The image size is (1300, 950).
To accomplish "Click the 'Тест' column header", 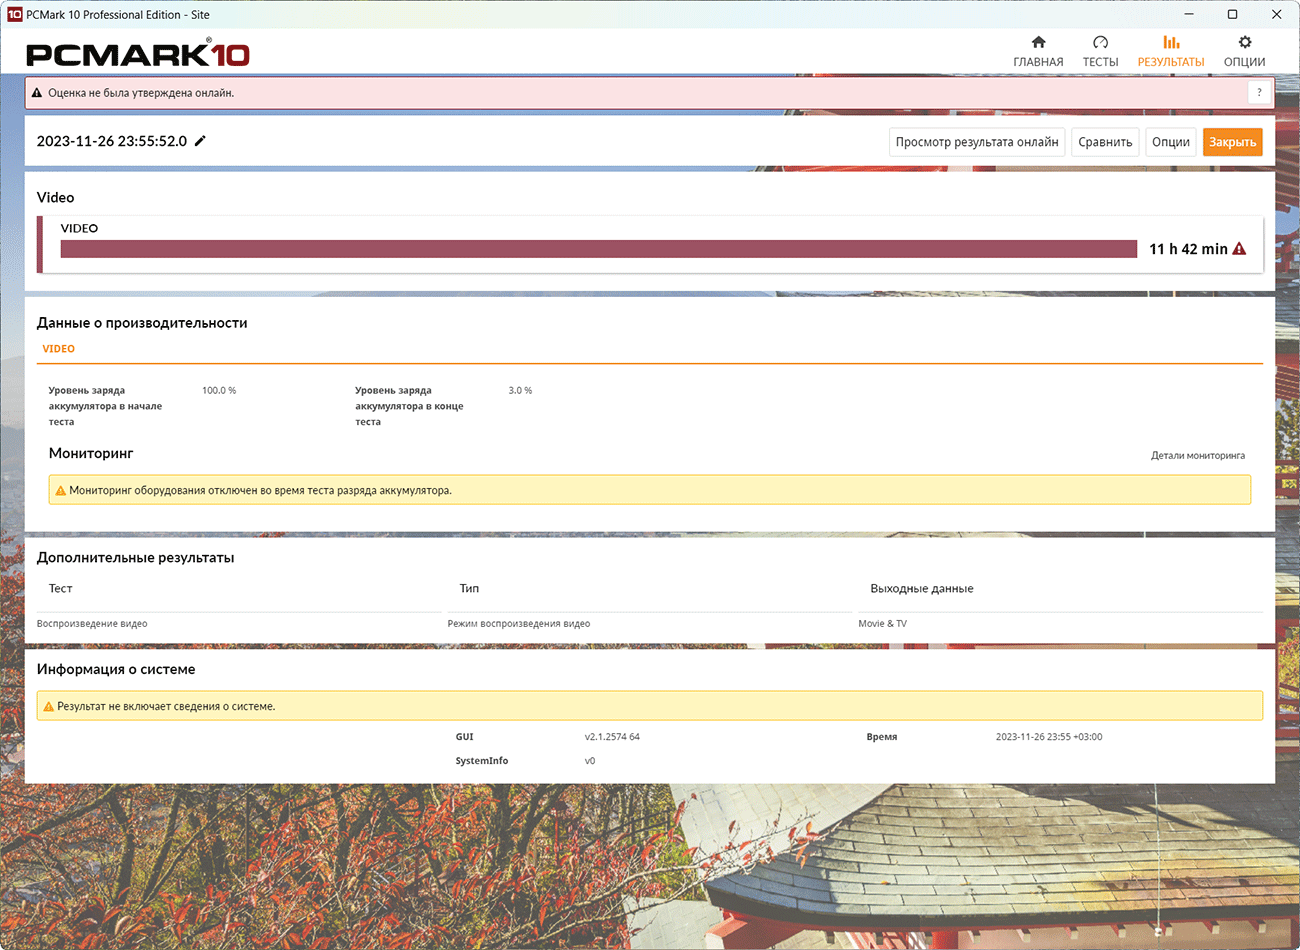I will coord(61,589).
